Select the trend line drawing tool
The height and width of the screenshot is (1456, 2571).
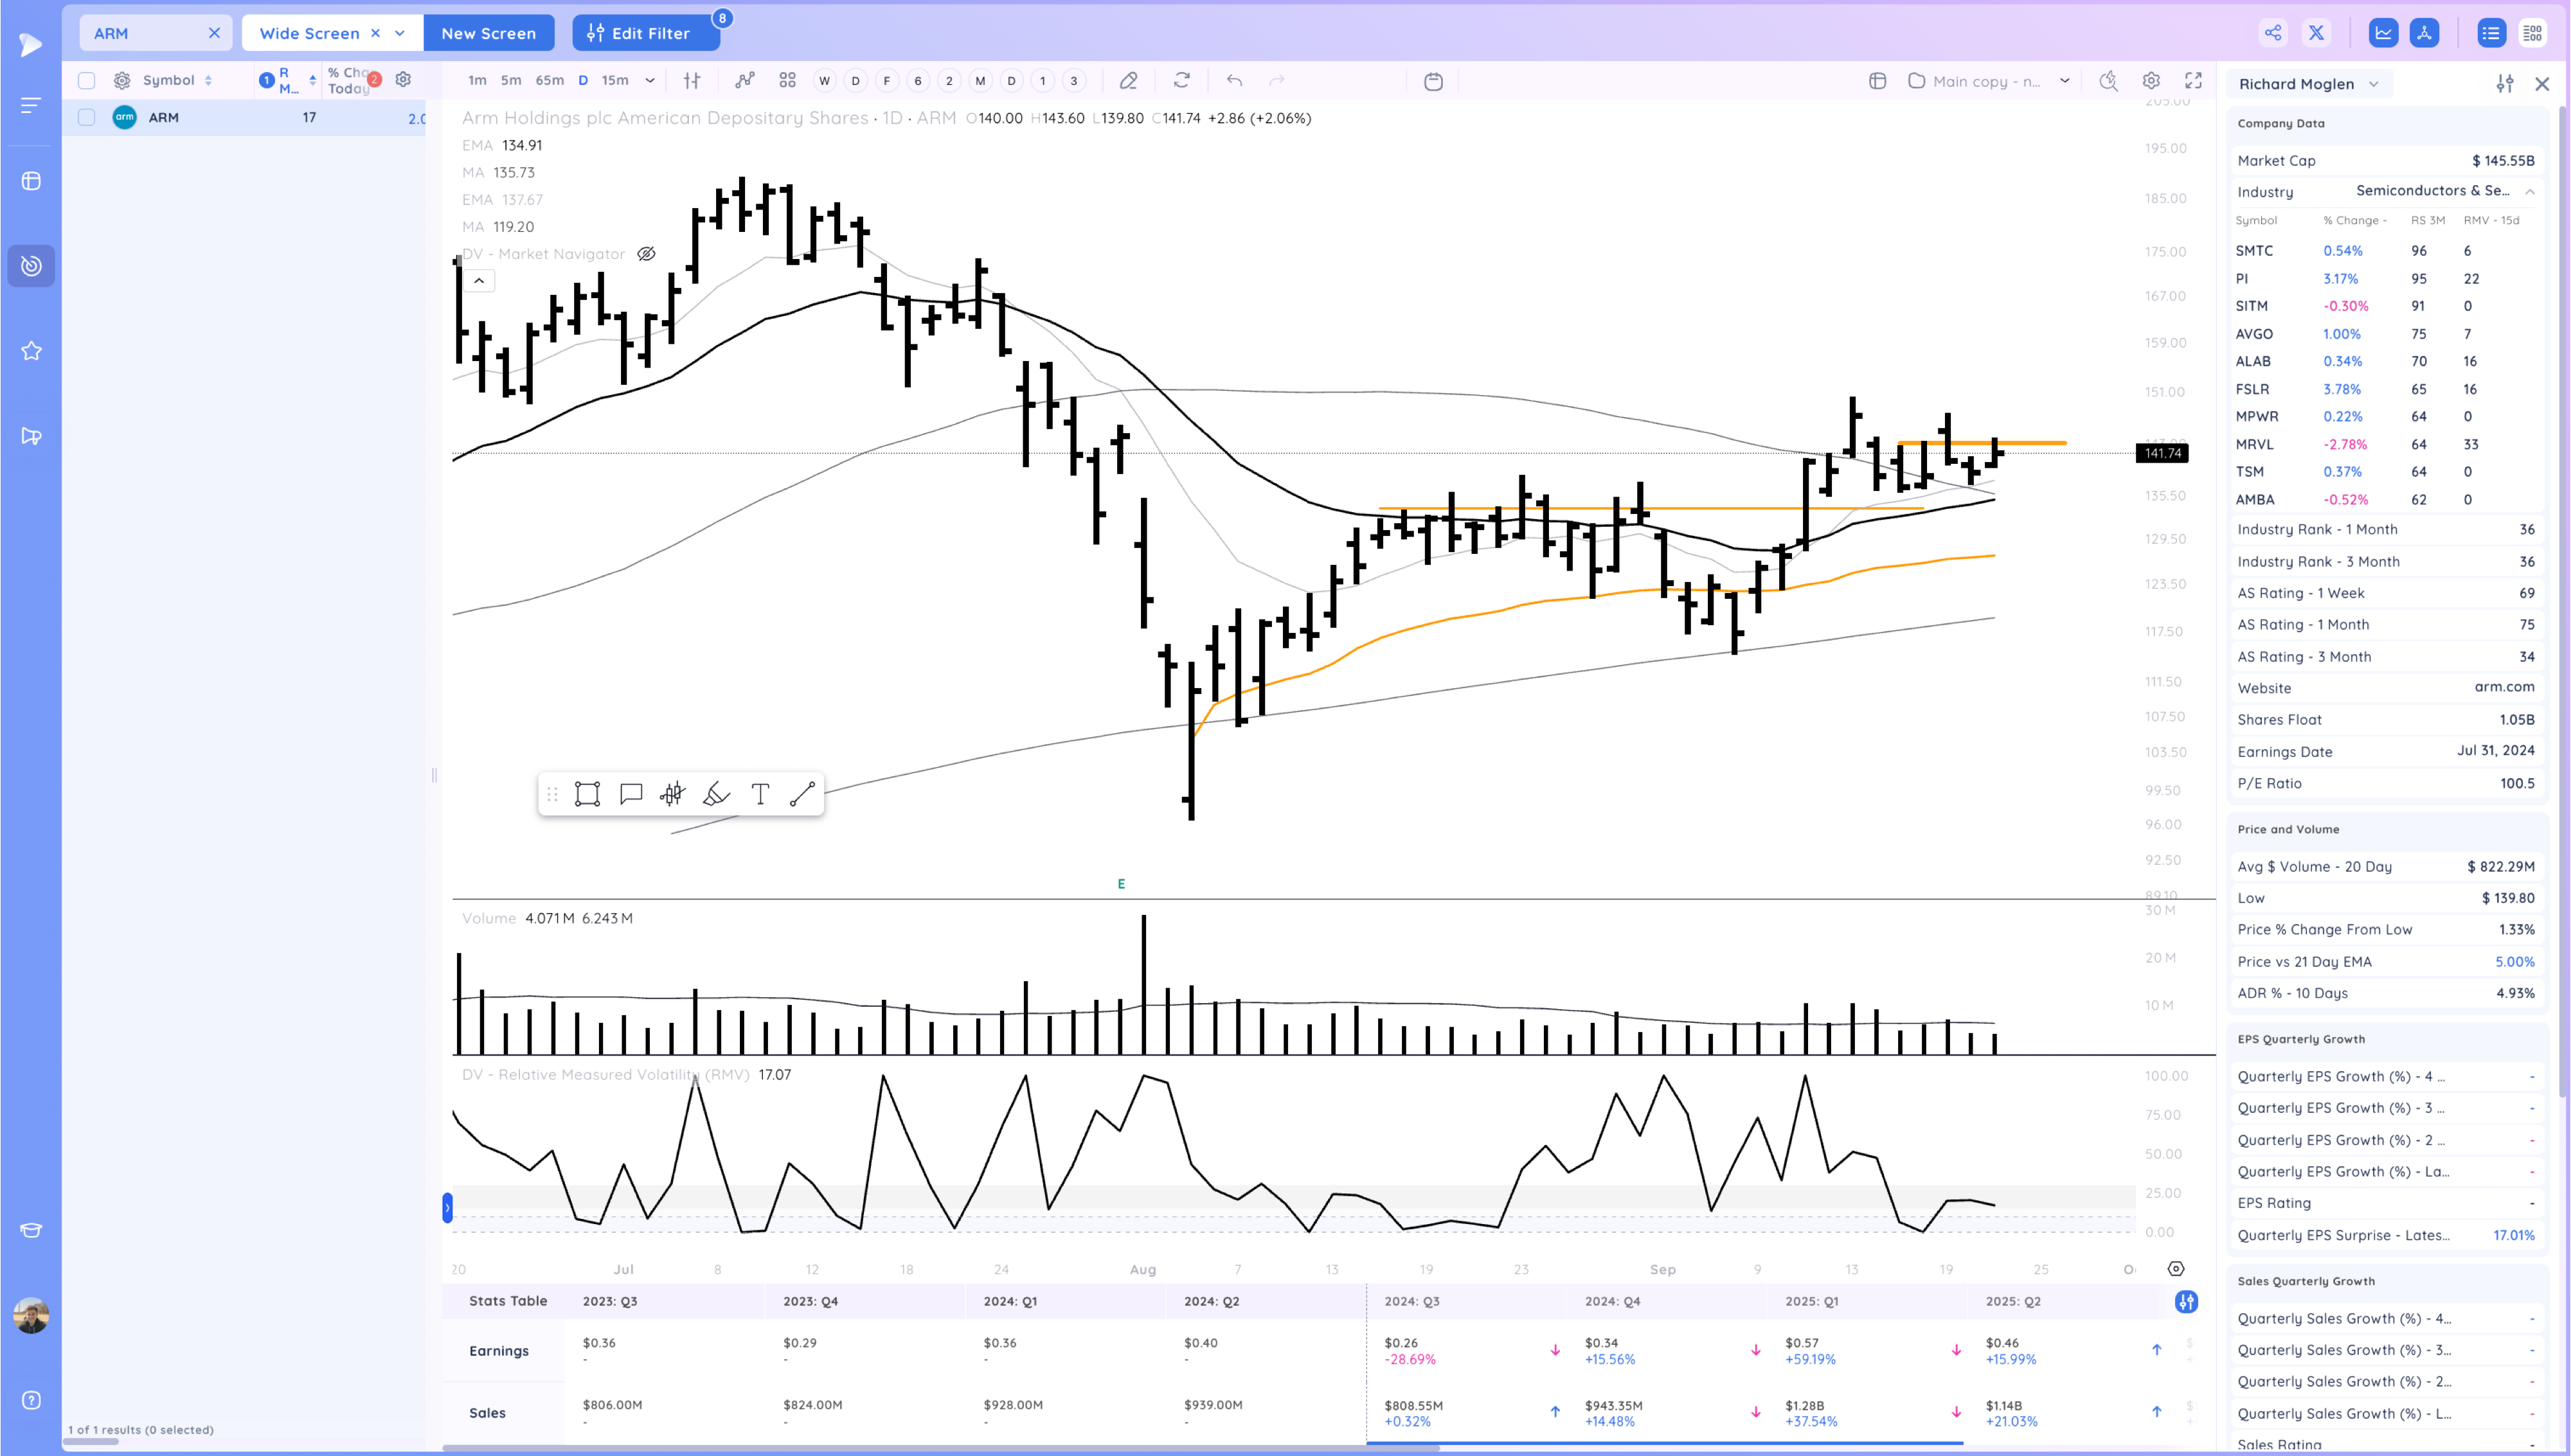tap(802, 794)
